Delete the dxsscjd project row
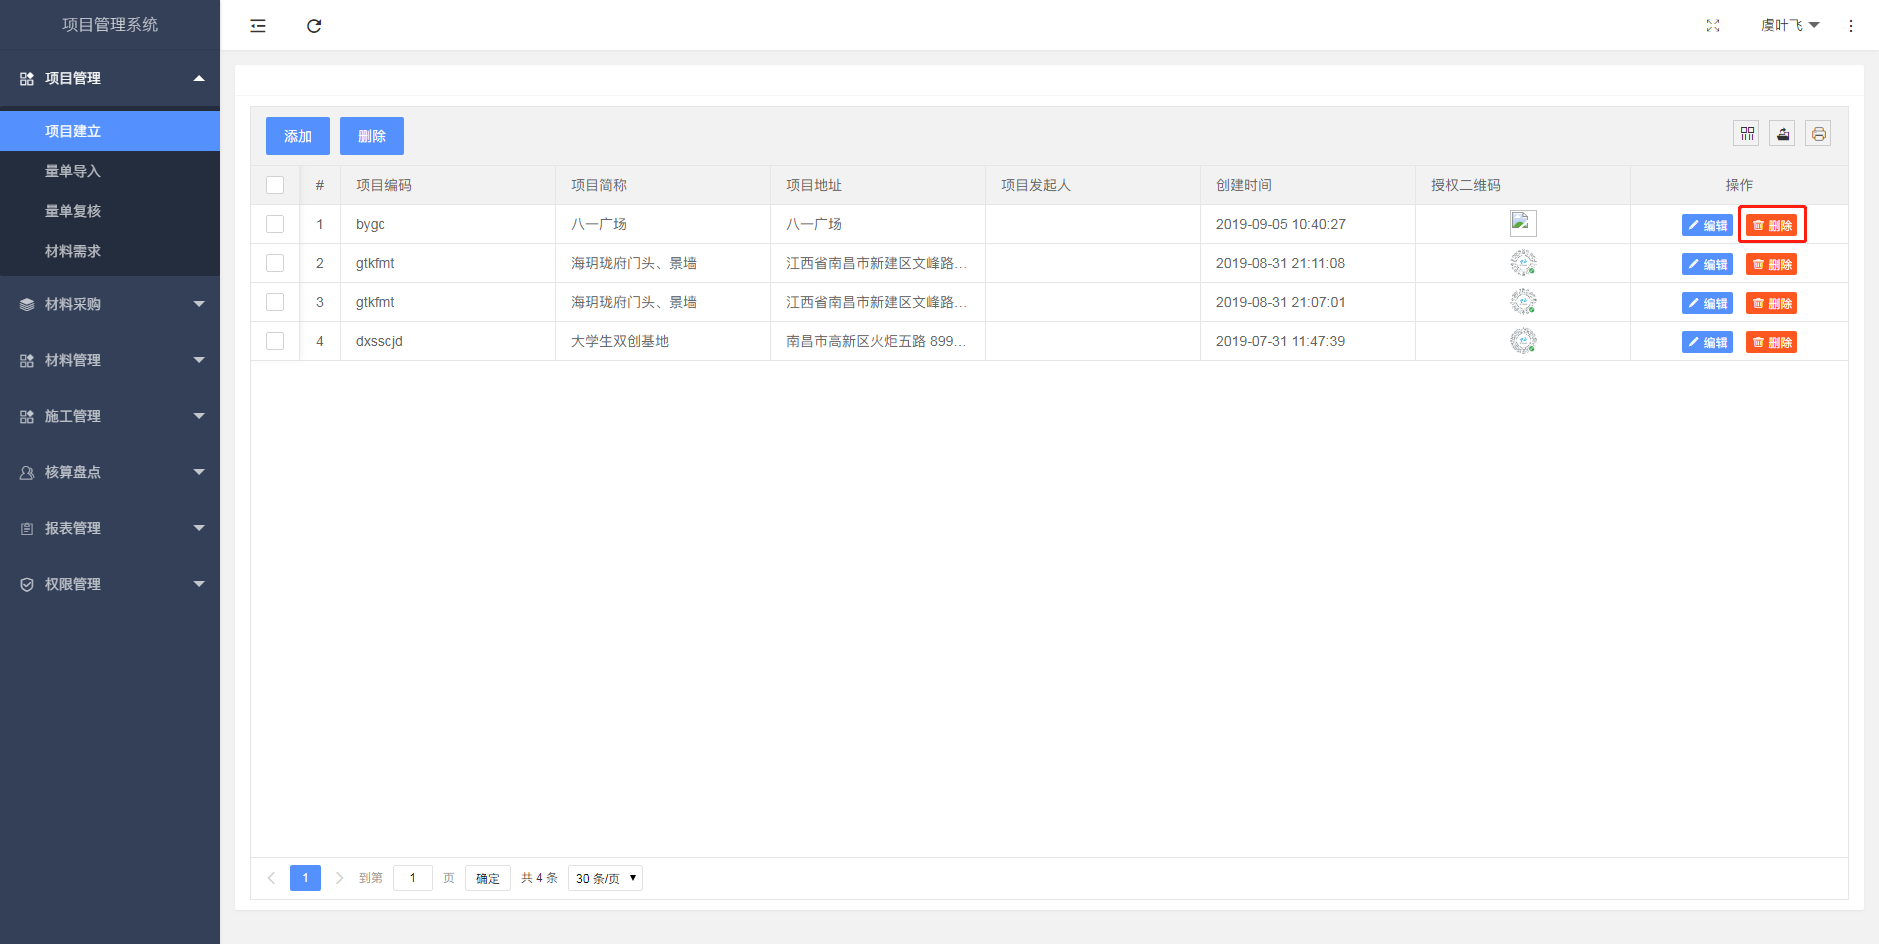The height and width of the screenshot is (944, 1879). [1771, 342]
